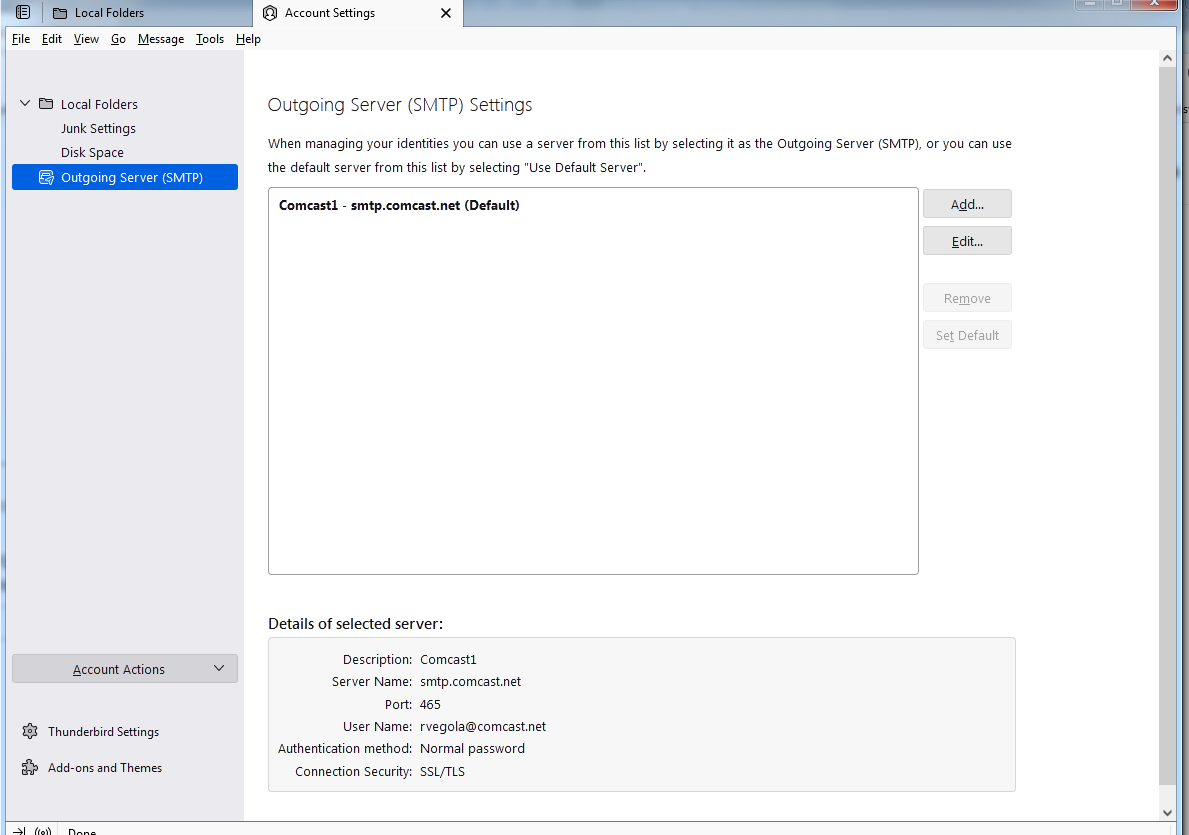Click the Add-ons puzzle piece icon

click(30, 768)
